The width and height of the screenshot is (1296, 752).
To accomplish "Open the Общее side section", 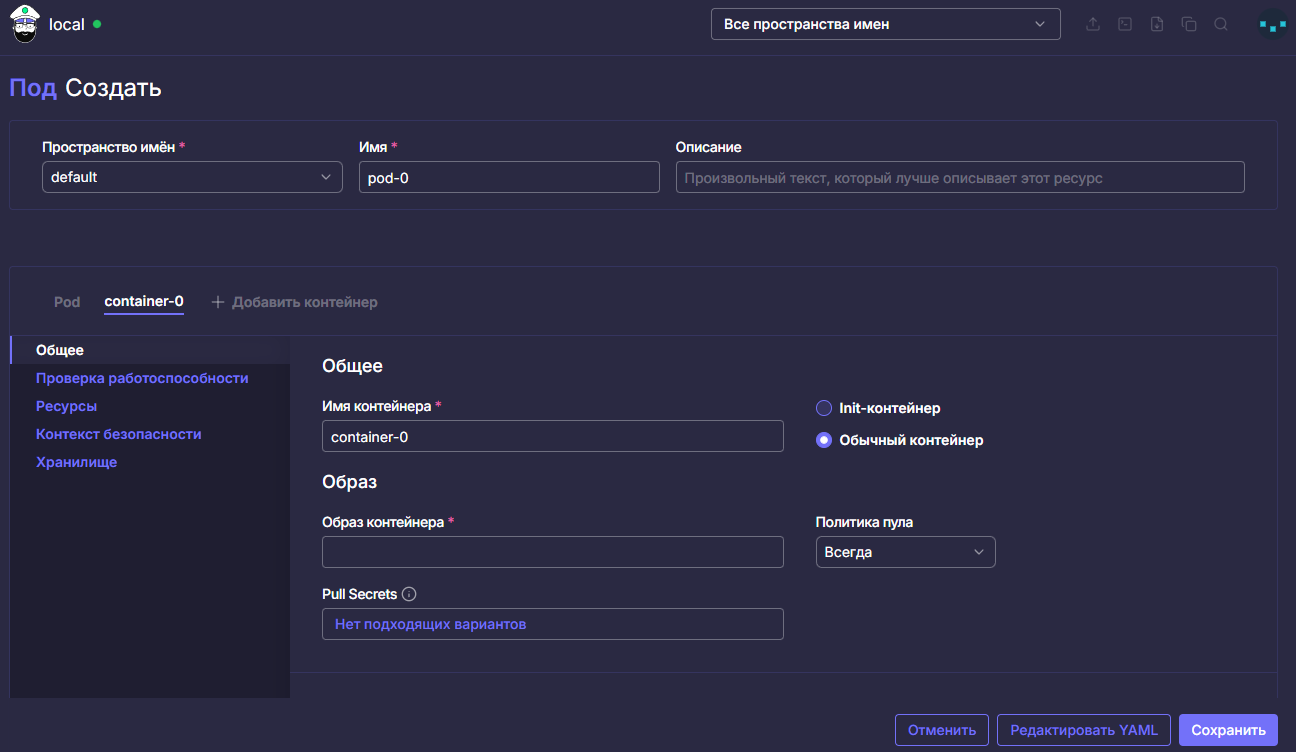I will [x=150, y=350].
